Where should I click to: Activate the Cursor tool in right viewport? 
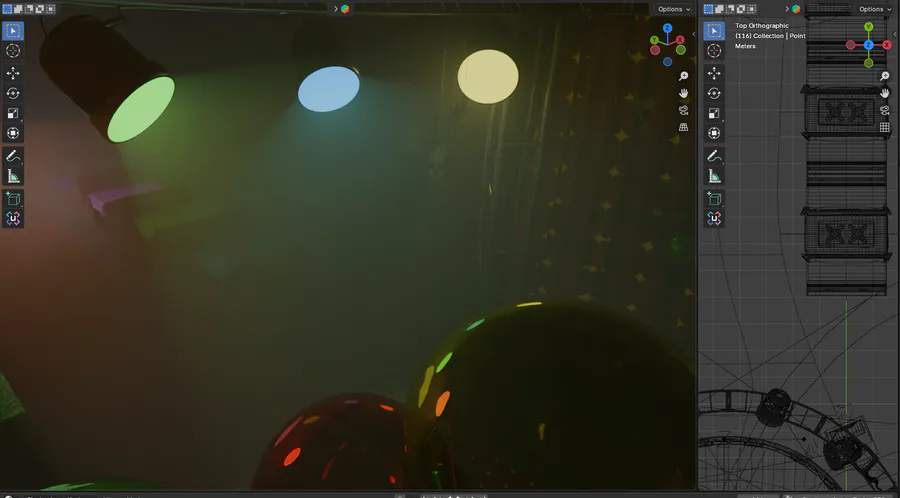point(714,50)
